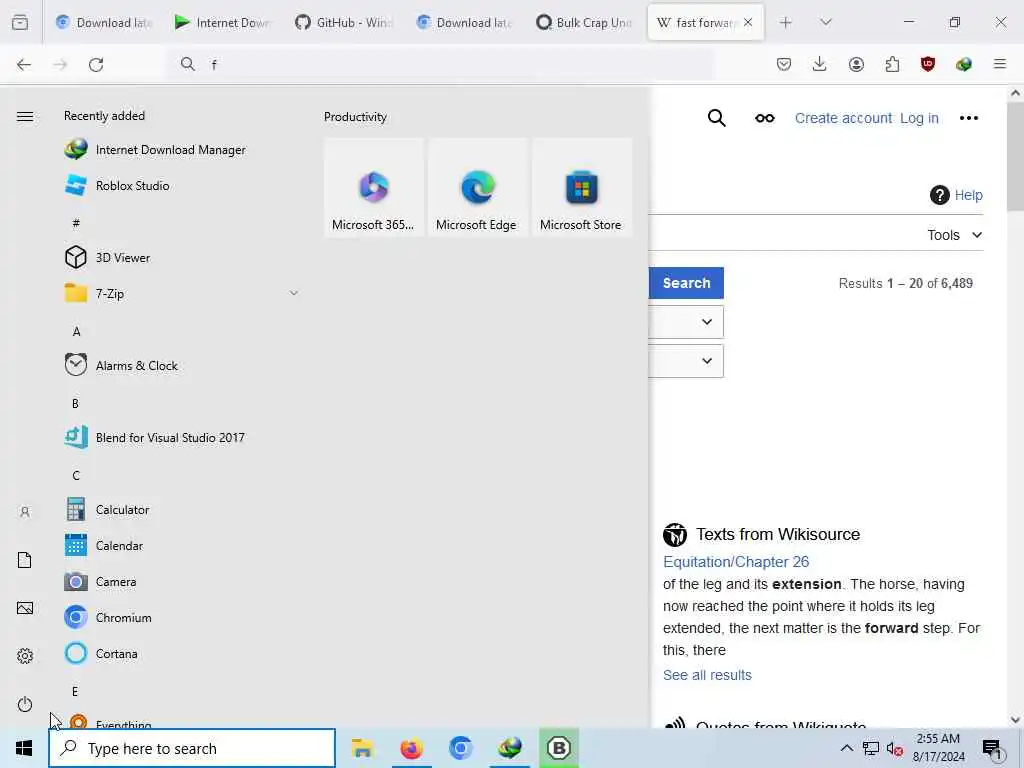Open Bulk Crap Uninstaller taskbar icon
This screenshot has height=768, width=1024.
click(x=558, y=748)
